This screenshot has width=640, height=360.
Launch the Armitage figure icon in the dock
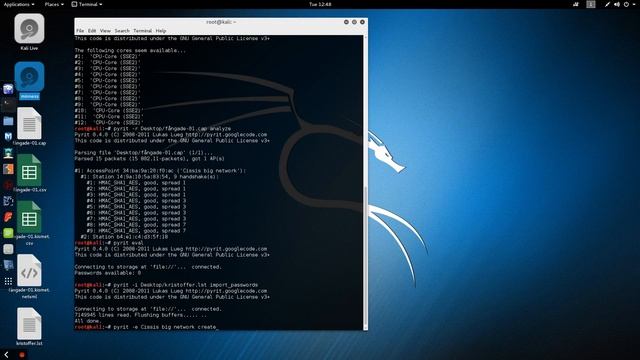(8, 153)
